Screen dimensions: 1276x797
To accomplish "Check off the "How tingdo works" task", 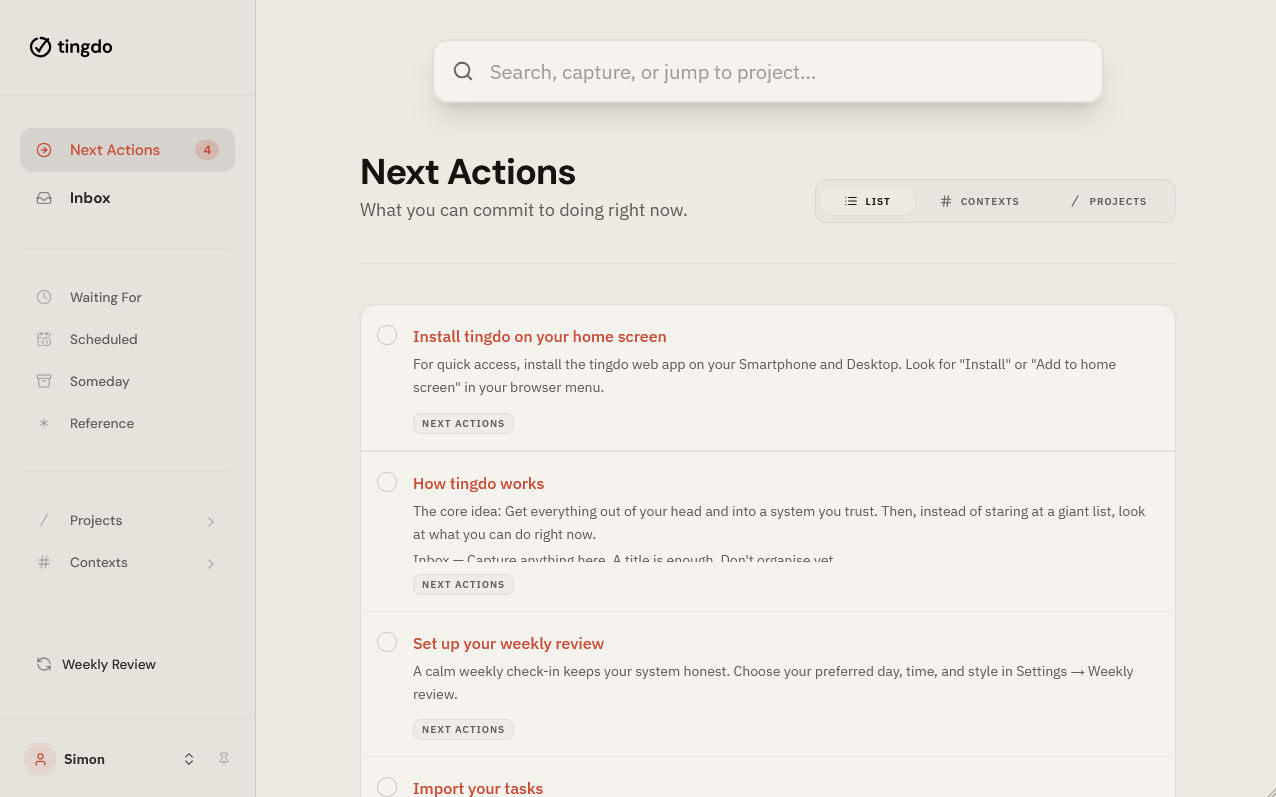I will 387,482.
